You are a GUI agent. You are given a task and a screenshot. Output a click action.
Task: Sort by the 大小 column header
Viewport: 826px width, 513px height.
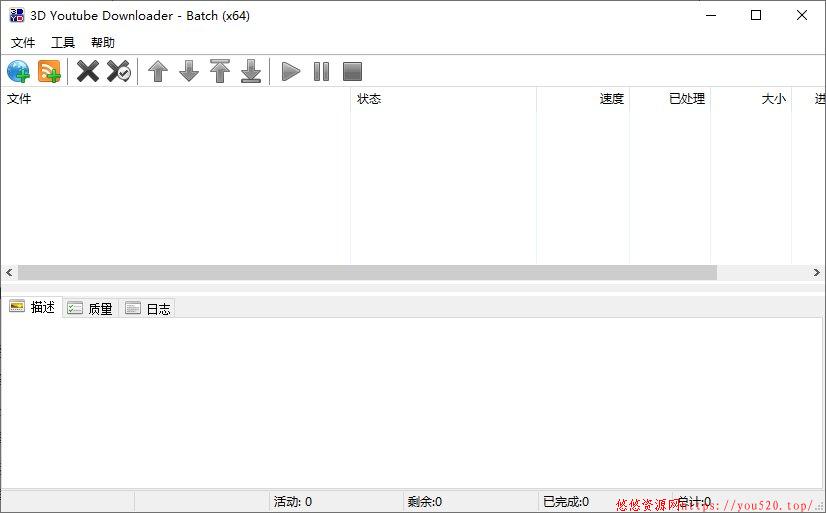[751, 98]
